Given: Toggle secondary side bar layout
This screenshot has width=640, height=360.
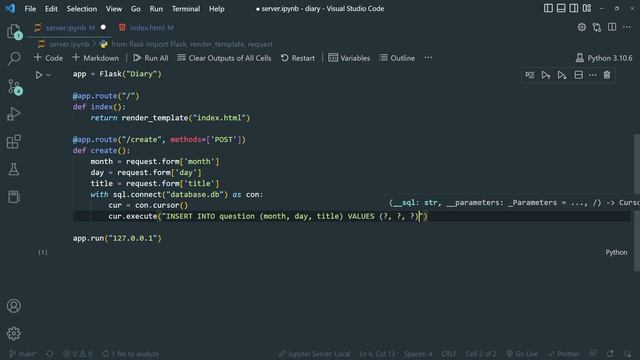Looking at the screenshot, I should [x=574, y=8].
